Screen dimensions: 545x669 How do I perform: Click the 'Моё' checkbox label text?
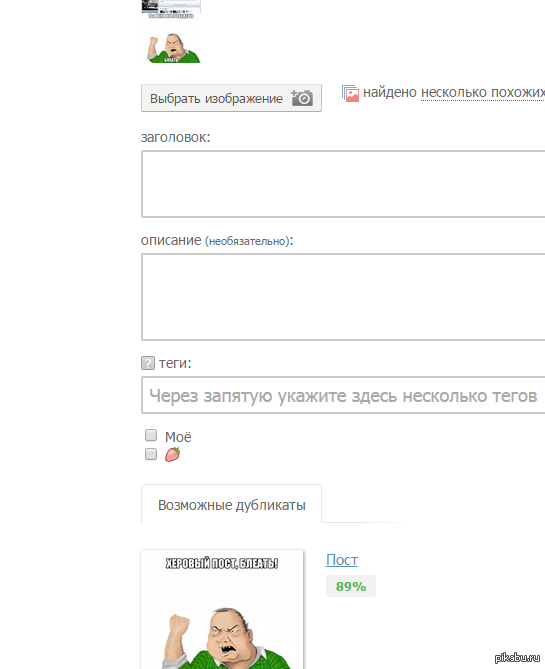click(x=178, y=437)
